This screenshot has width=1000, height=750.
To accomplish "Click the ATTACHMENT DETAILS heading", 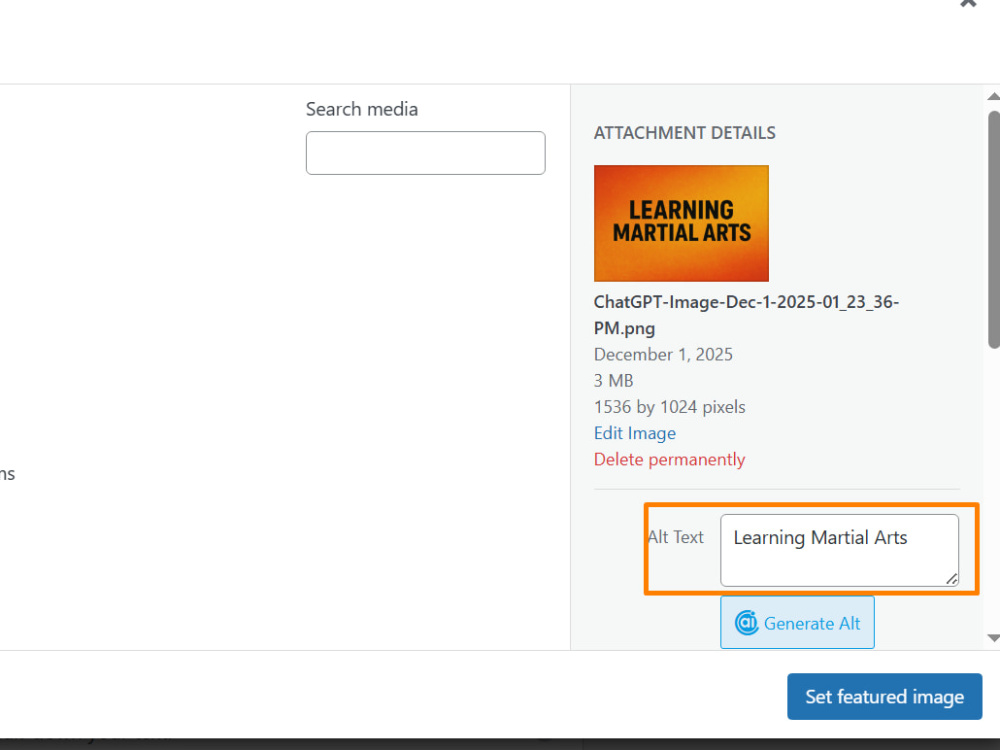I will pyautogui.click(x=684, y=133).
